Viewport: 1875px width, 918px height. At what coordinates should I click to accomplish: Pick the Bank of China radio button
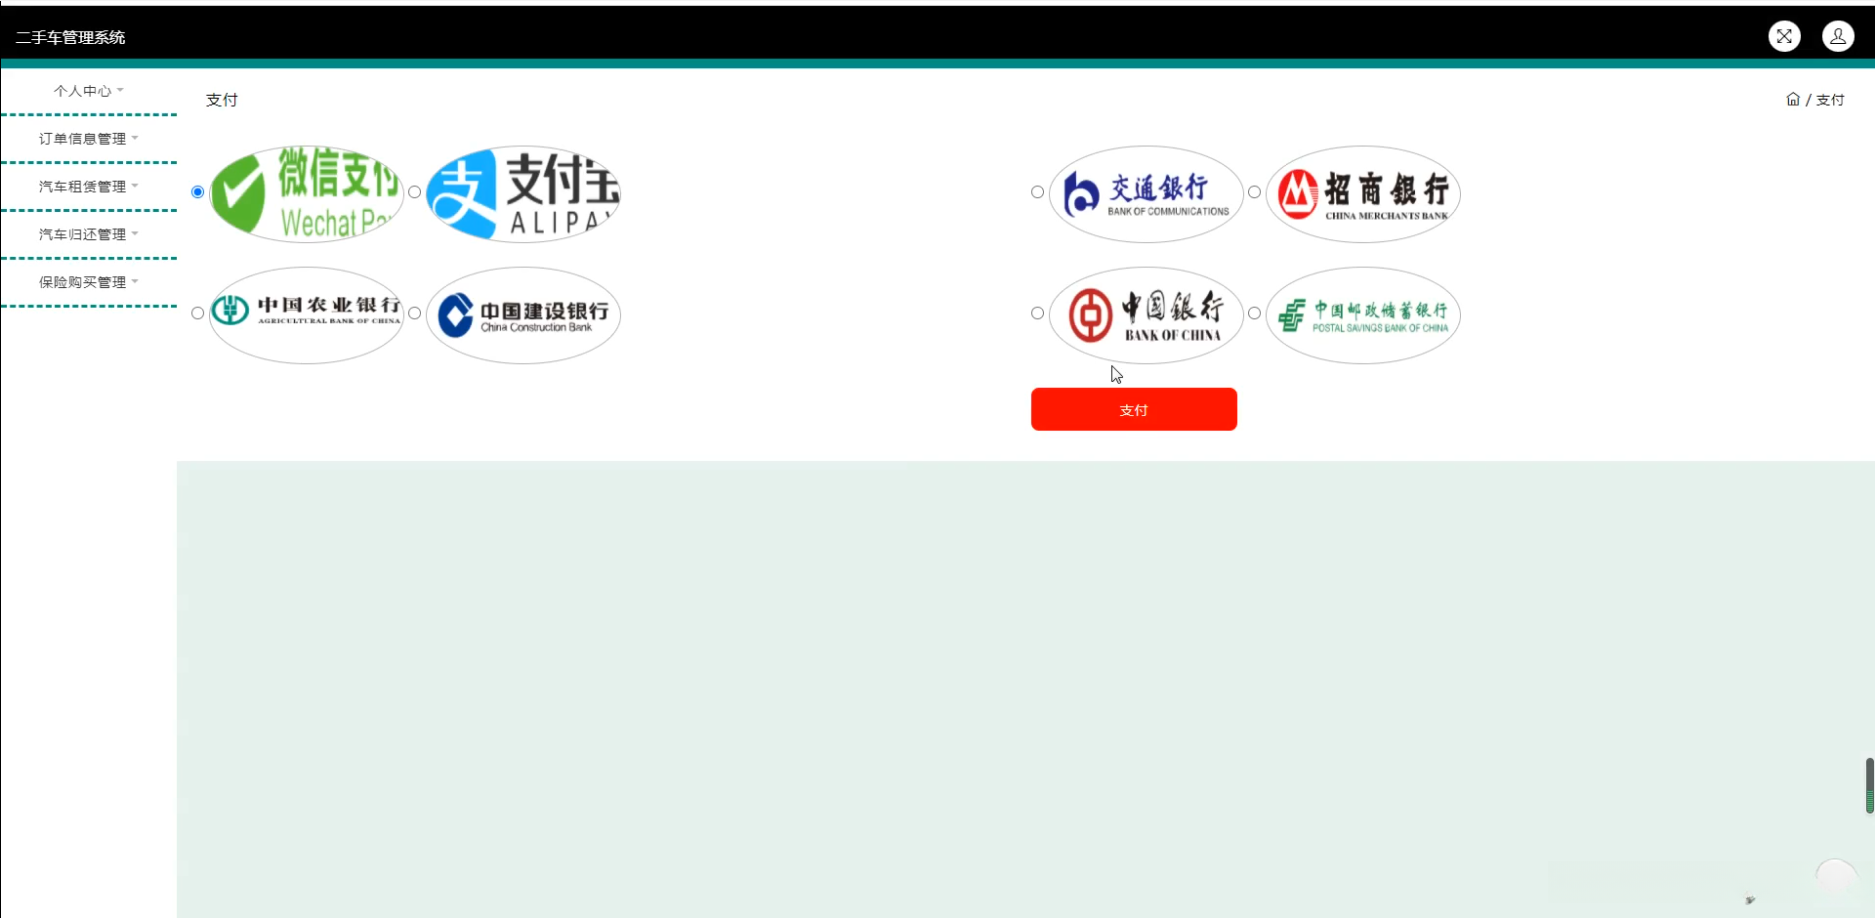tap(1038, 313)
